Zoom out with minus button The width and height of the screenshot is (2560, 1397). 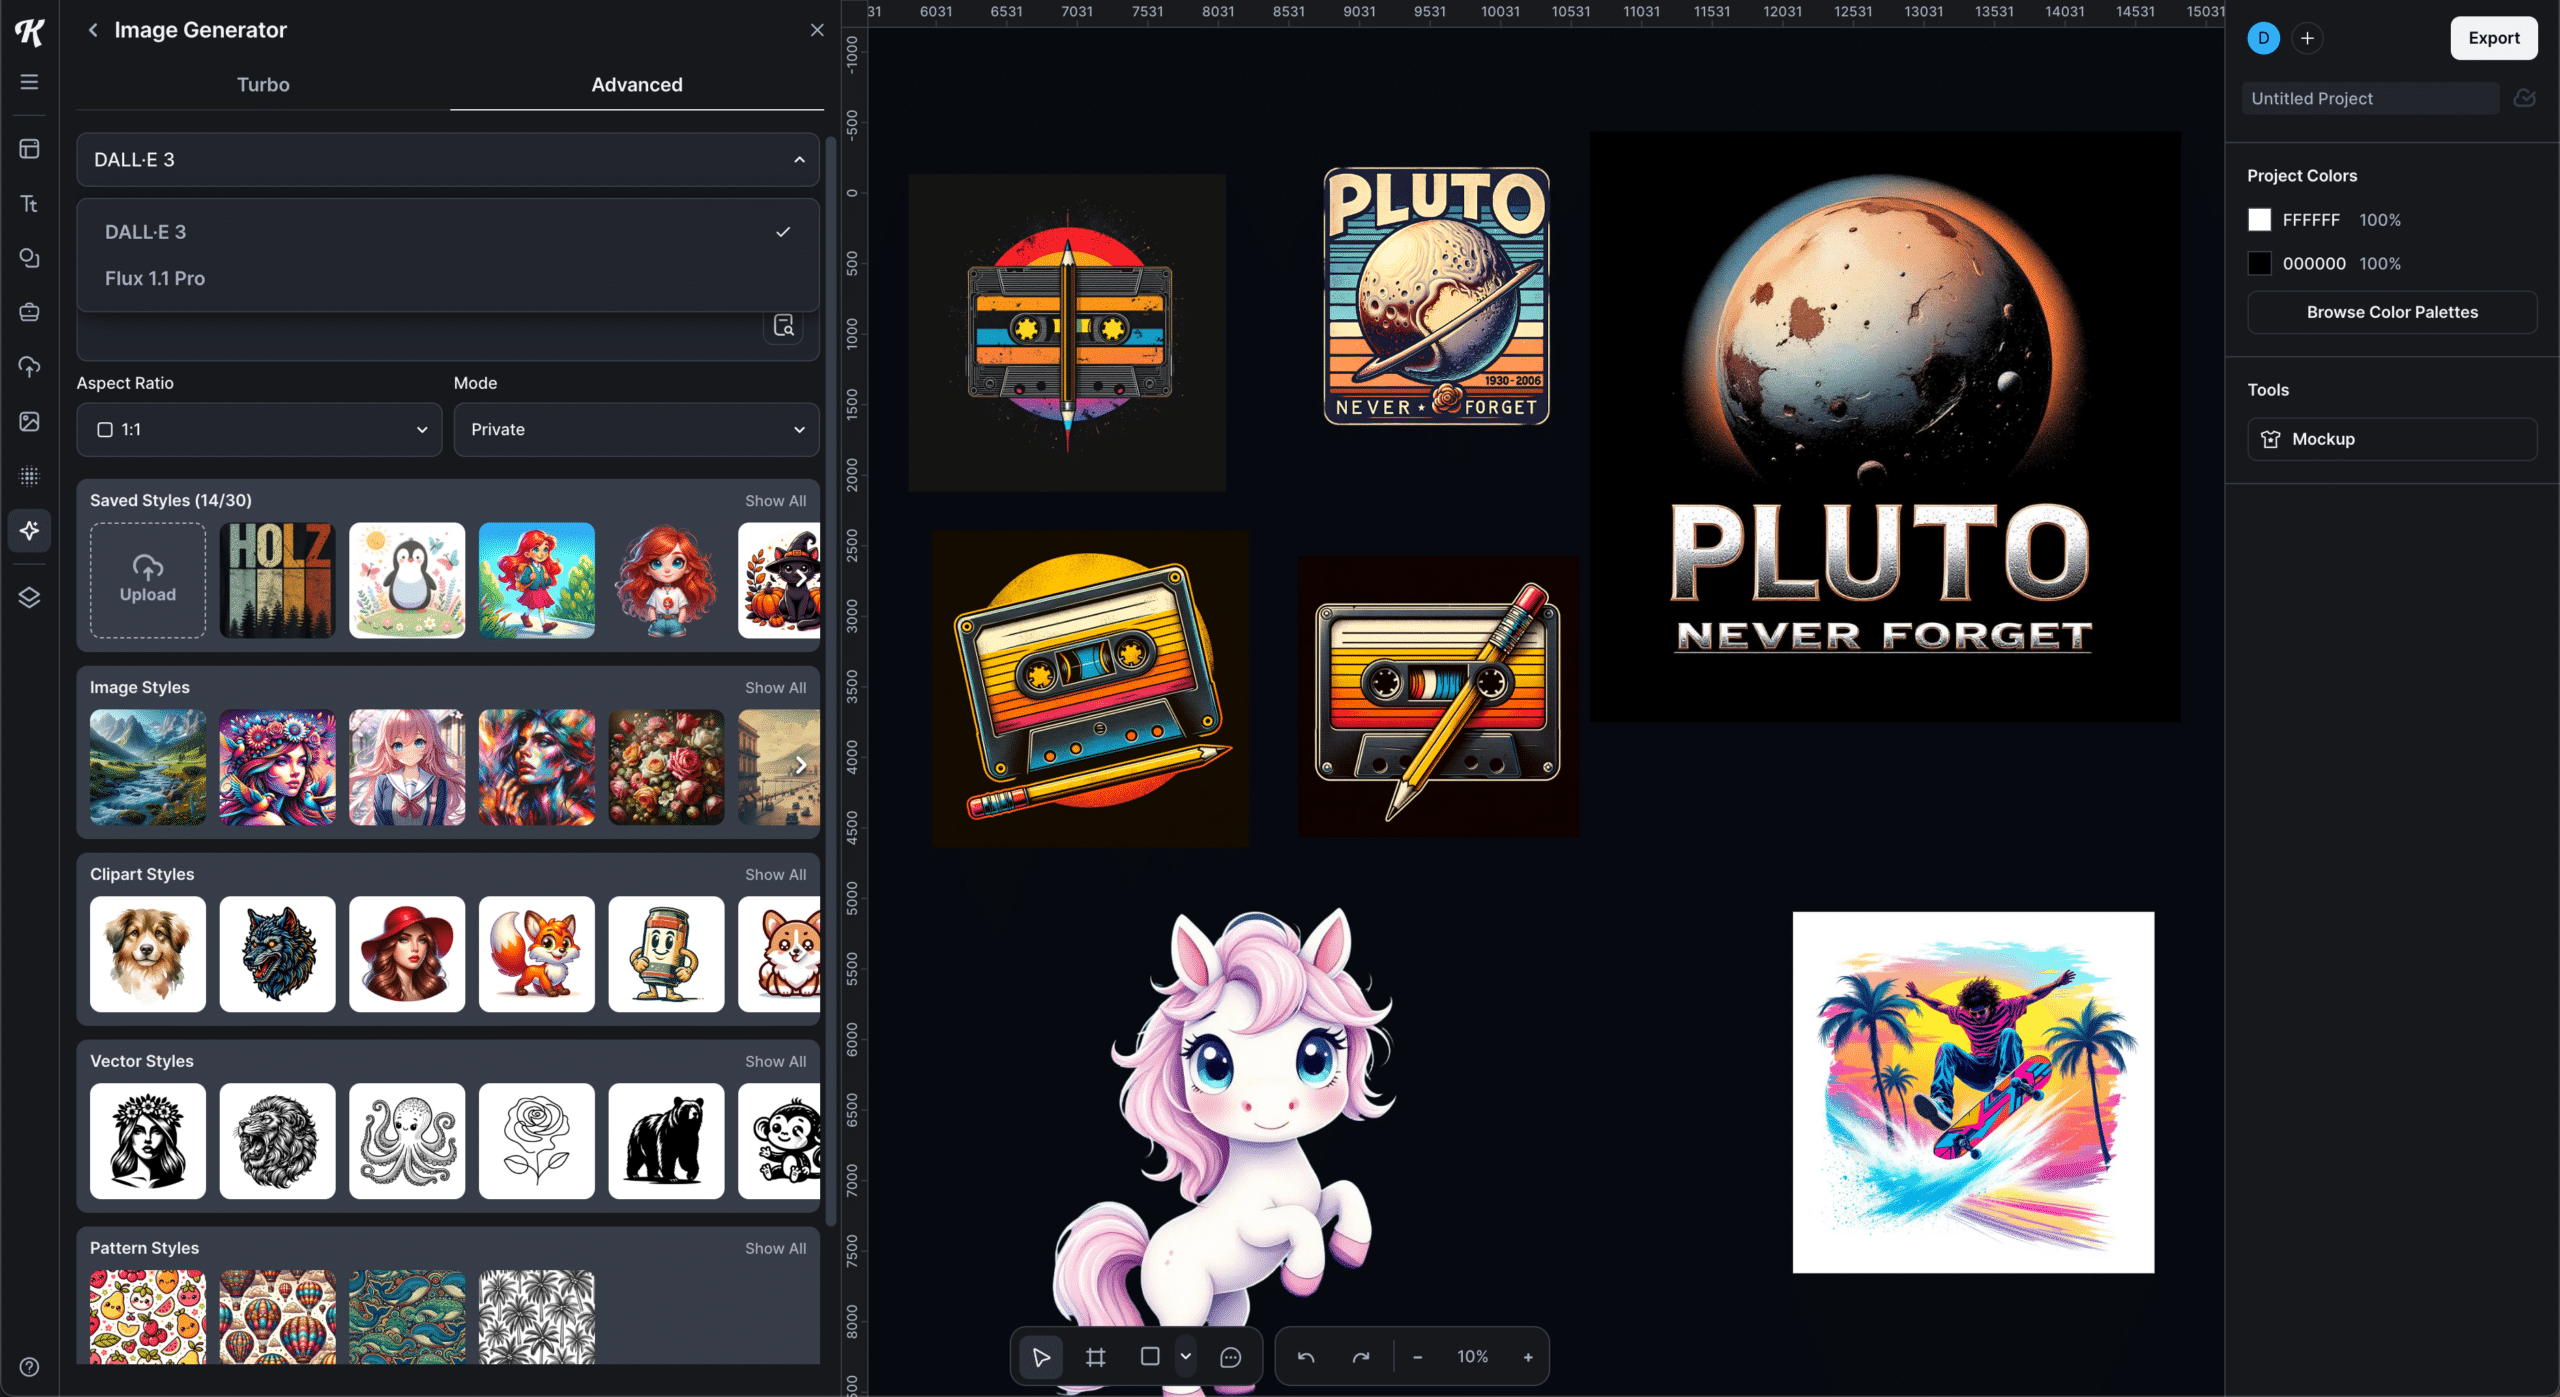(1417, 1357)
